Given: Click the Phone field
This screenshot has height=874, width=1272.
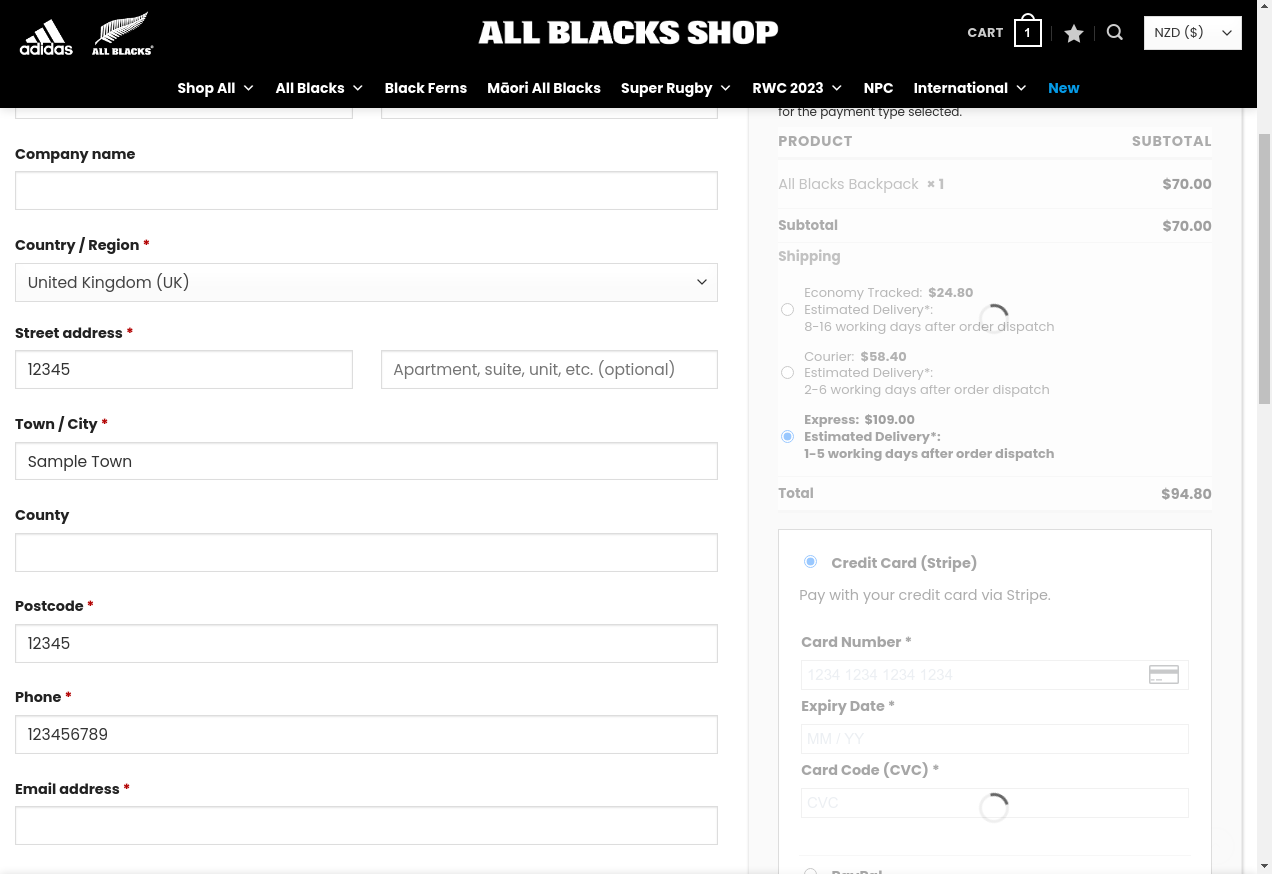Looking at the screenshot, I should [x=366, y=735].
